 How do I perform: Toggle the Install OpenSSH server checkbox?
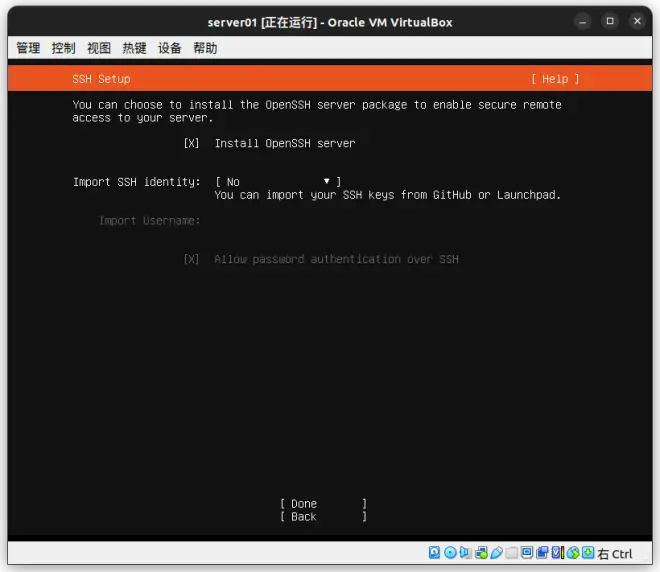click(191, 144)
